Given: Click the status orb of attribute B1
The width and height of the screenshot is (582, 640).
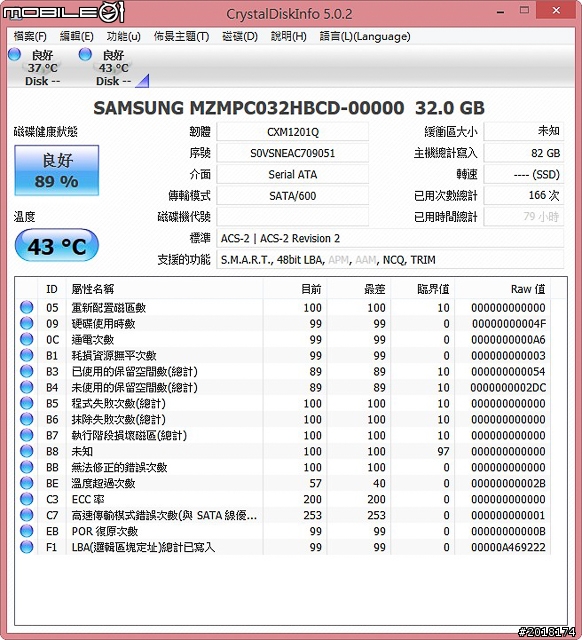Looking at the screenshot, I should pos(27,355).
